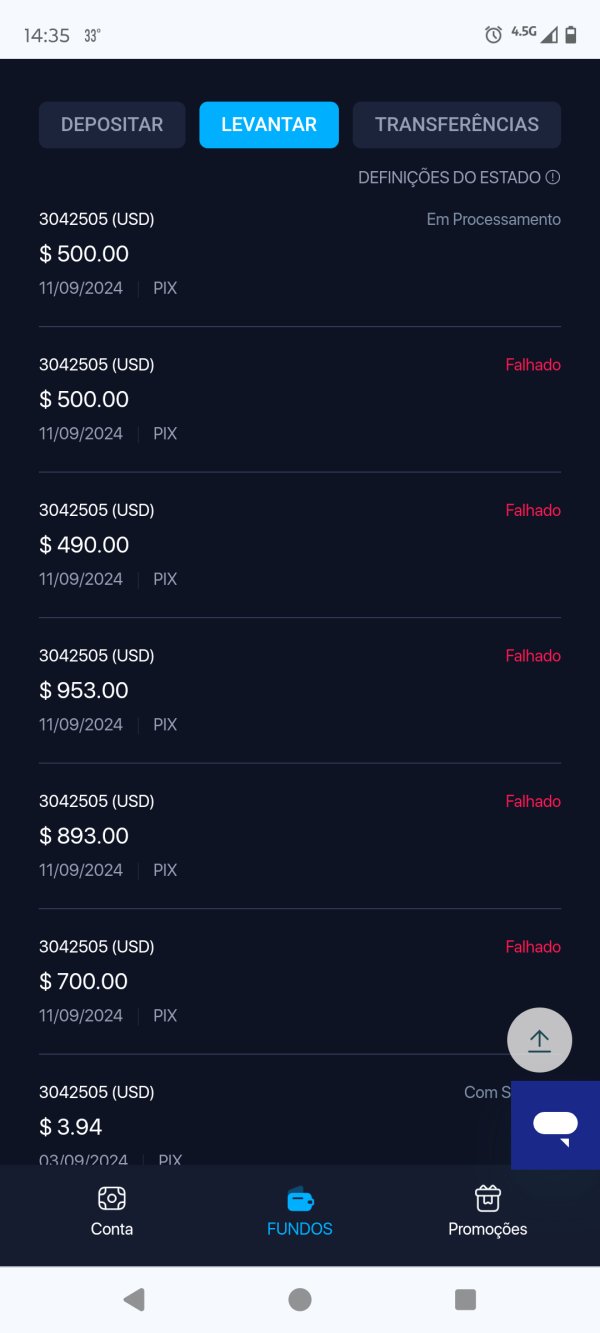Open the live chat bubble

pos(555,1125)
